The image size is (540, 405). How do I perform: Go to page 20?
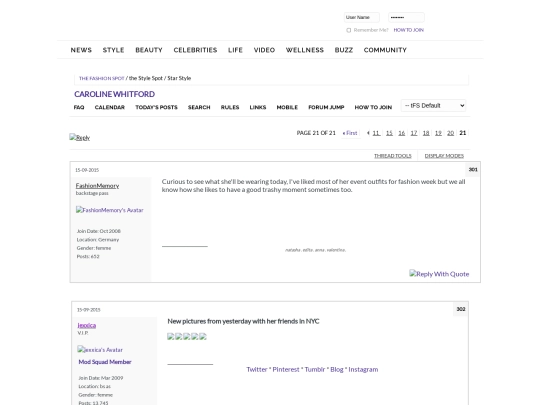(450, 133)
